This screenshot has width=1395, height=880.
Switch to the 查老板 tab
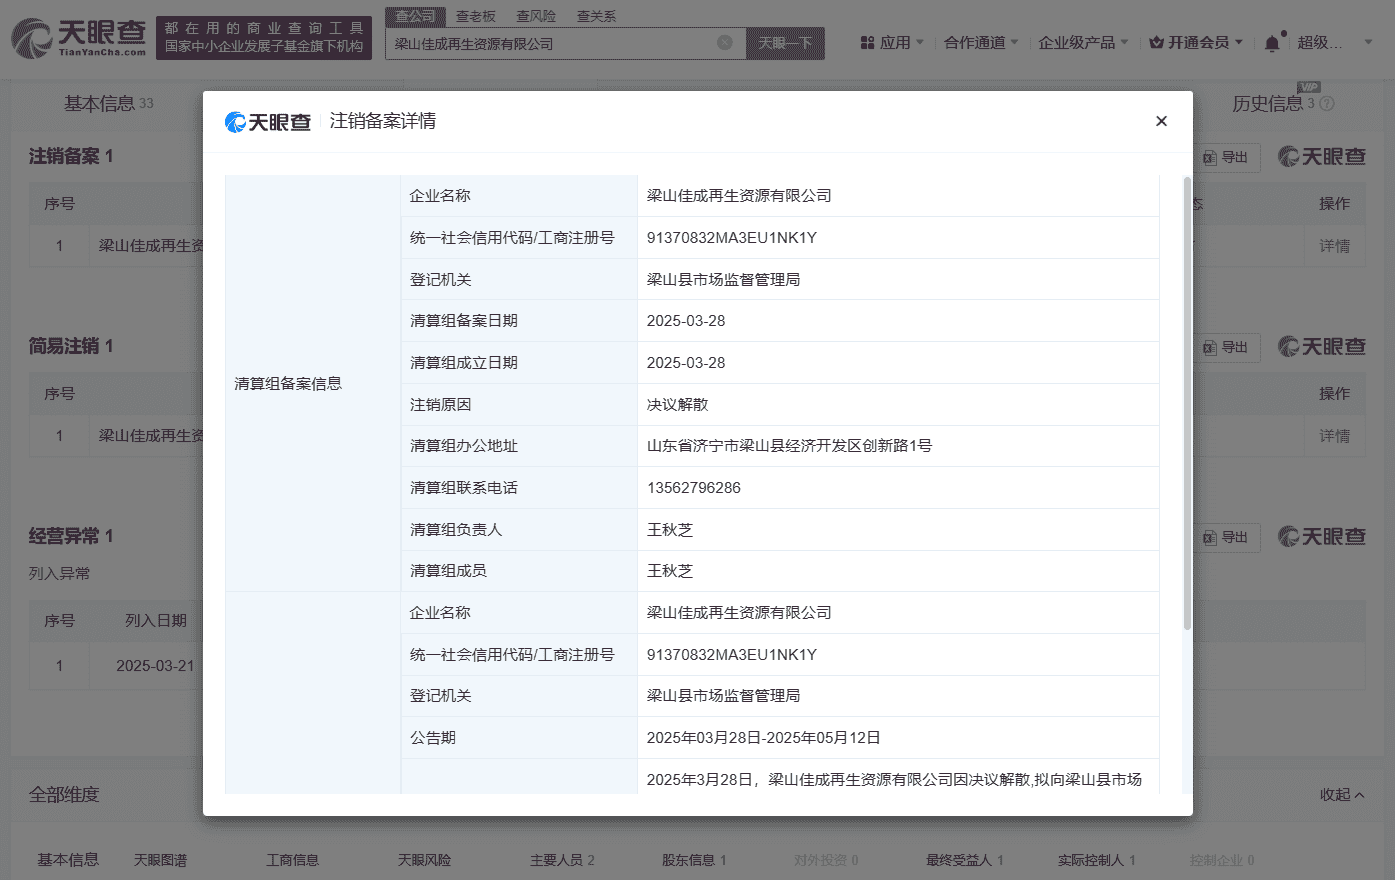coord(478,16)
